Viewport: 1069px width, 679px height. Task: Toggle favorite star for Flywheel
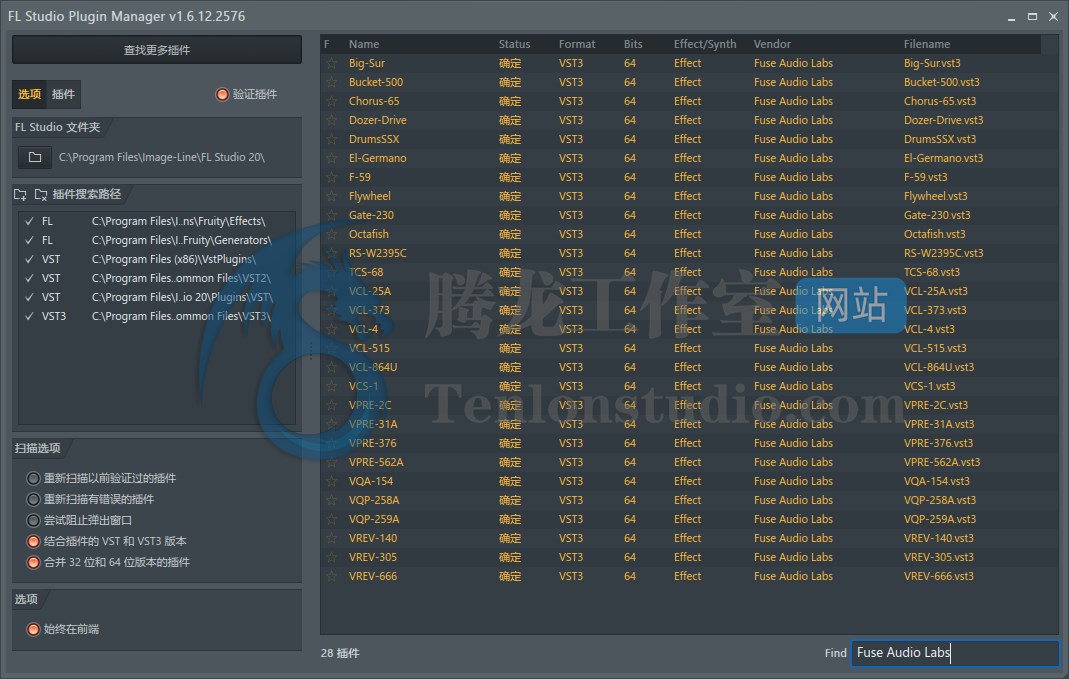(331, 196)
